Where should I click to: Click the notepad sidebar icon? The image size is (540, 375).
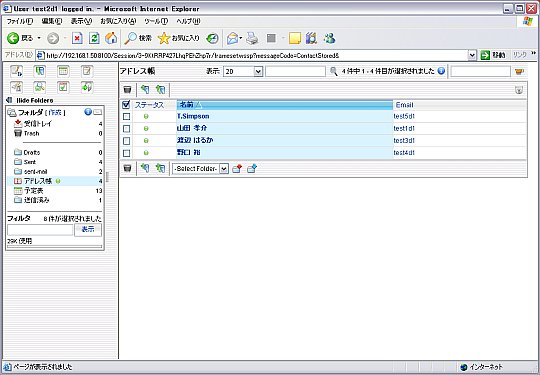click(87, 71)
